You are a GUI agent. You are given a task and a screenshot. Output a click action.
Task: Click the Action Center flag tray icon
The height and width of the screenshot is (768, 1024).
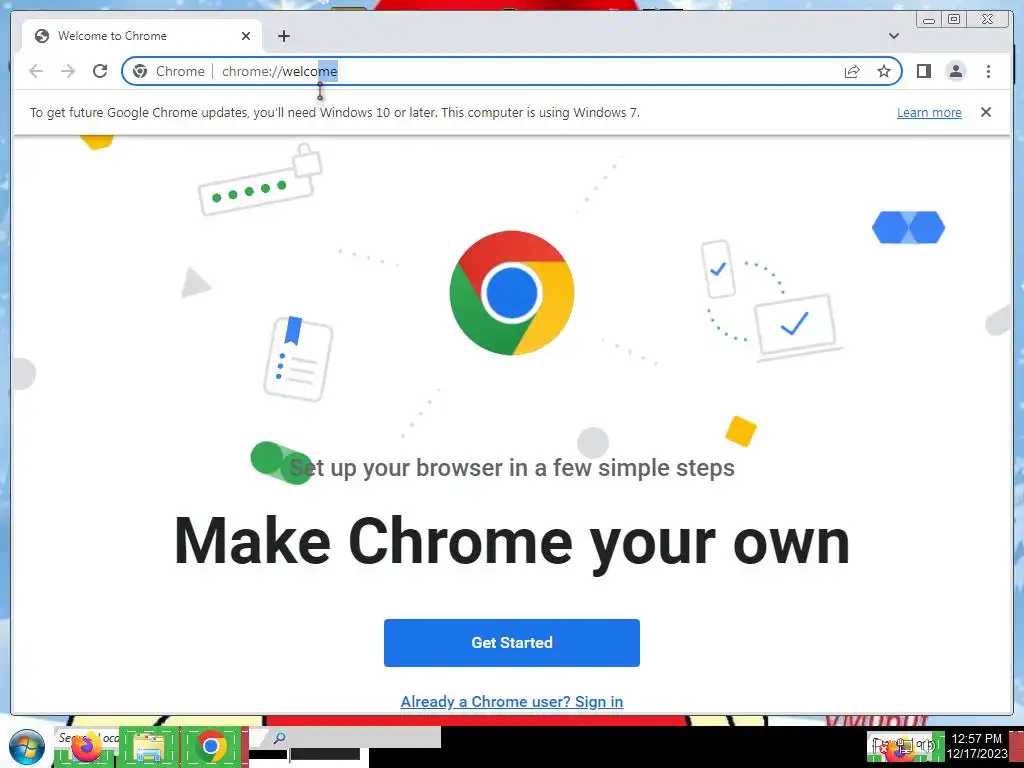coord(881,745)
